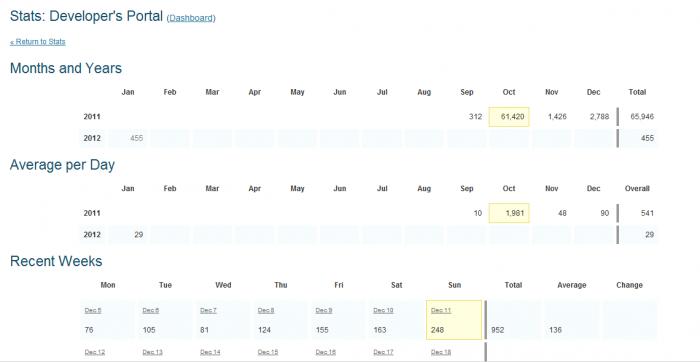700x362 pixels.
Task: Select the 248 views Sunday cell
Action: 454,320
